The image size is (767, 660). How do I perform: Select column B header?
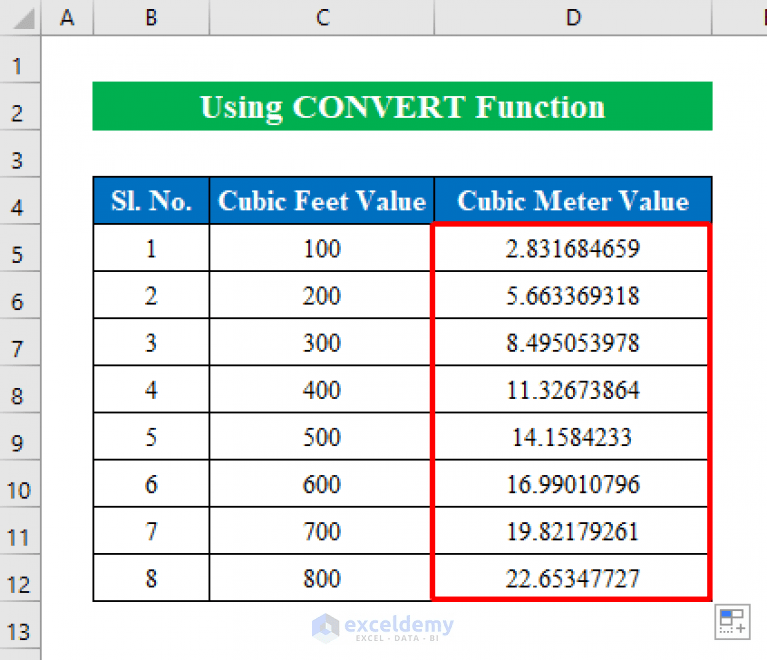(151, 18)
